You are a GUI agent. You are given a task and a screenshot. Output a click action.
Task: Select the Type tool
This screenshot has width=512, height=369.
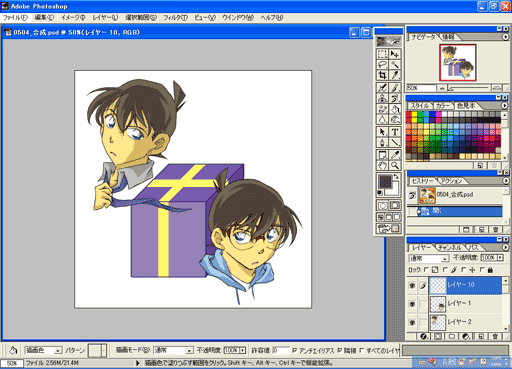(395, 132)
